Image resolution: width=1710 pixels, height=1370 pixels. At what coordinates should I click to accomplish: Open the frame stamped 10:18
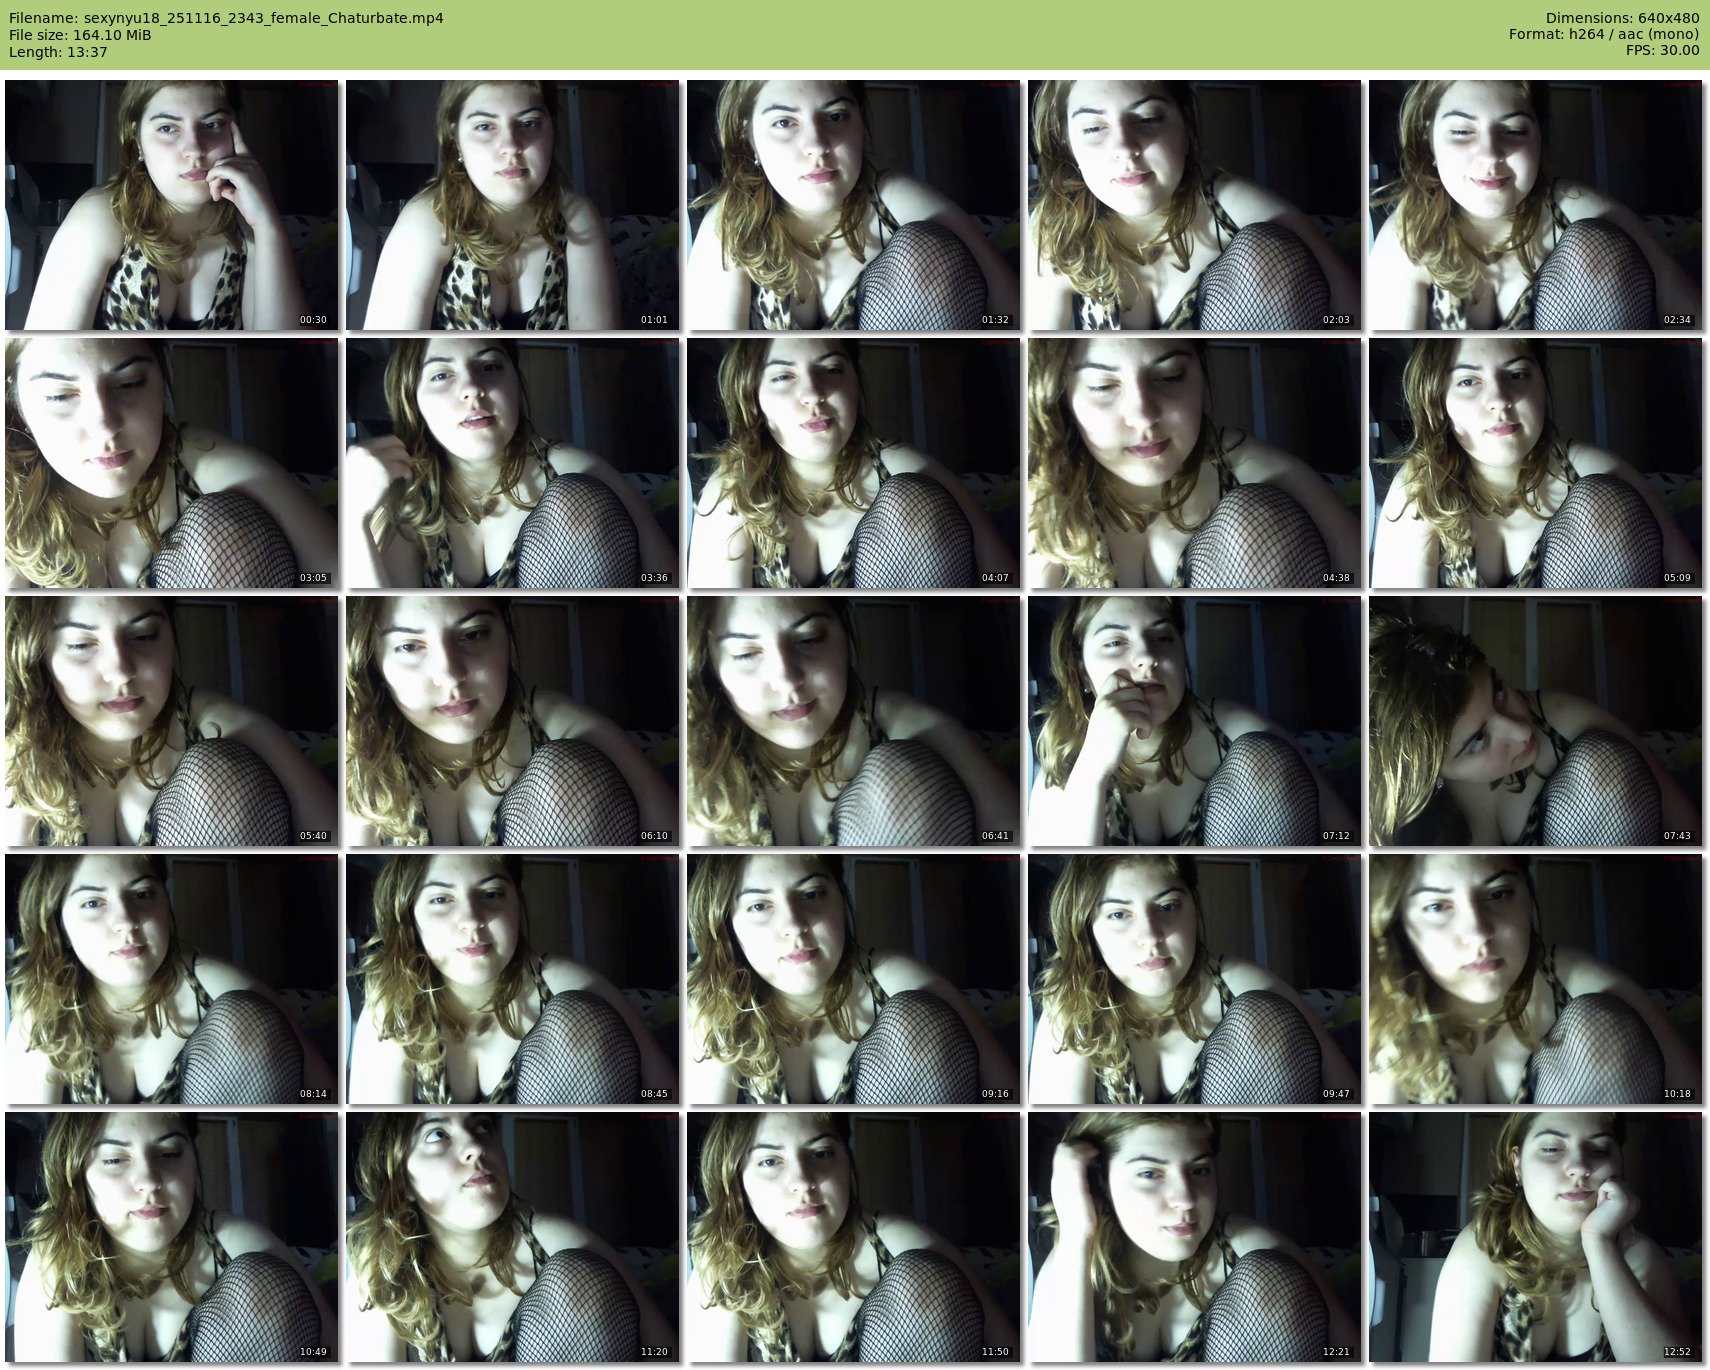coord(1535,979)
